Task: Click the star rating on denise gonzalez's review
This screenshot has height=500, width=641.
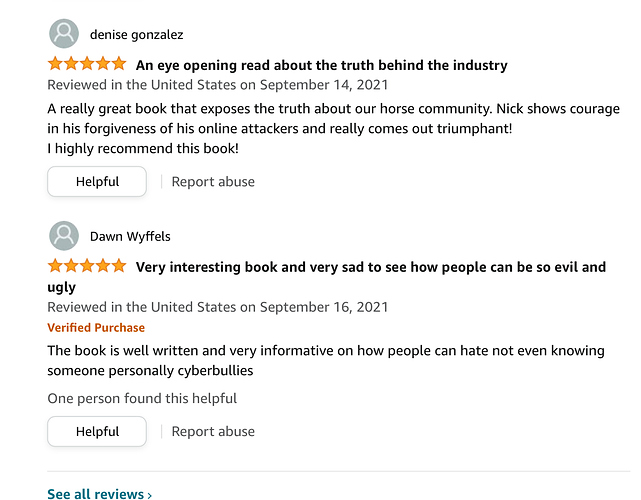Action: coord(87,64)
